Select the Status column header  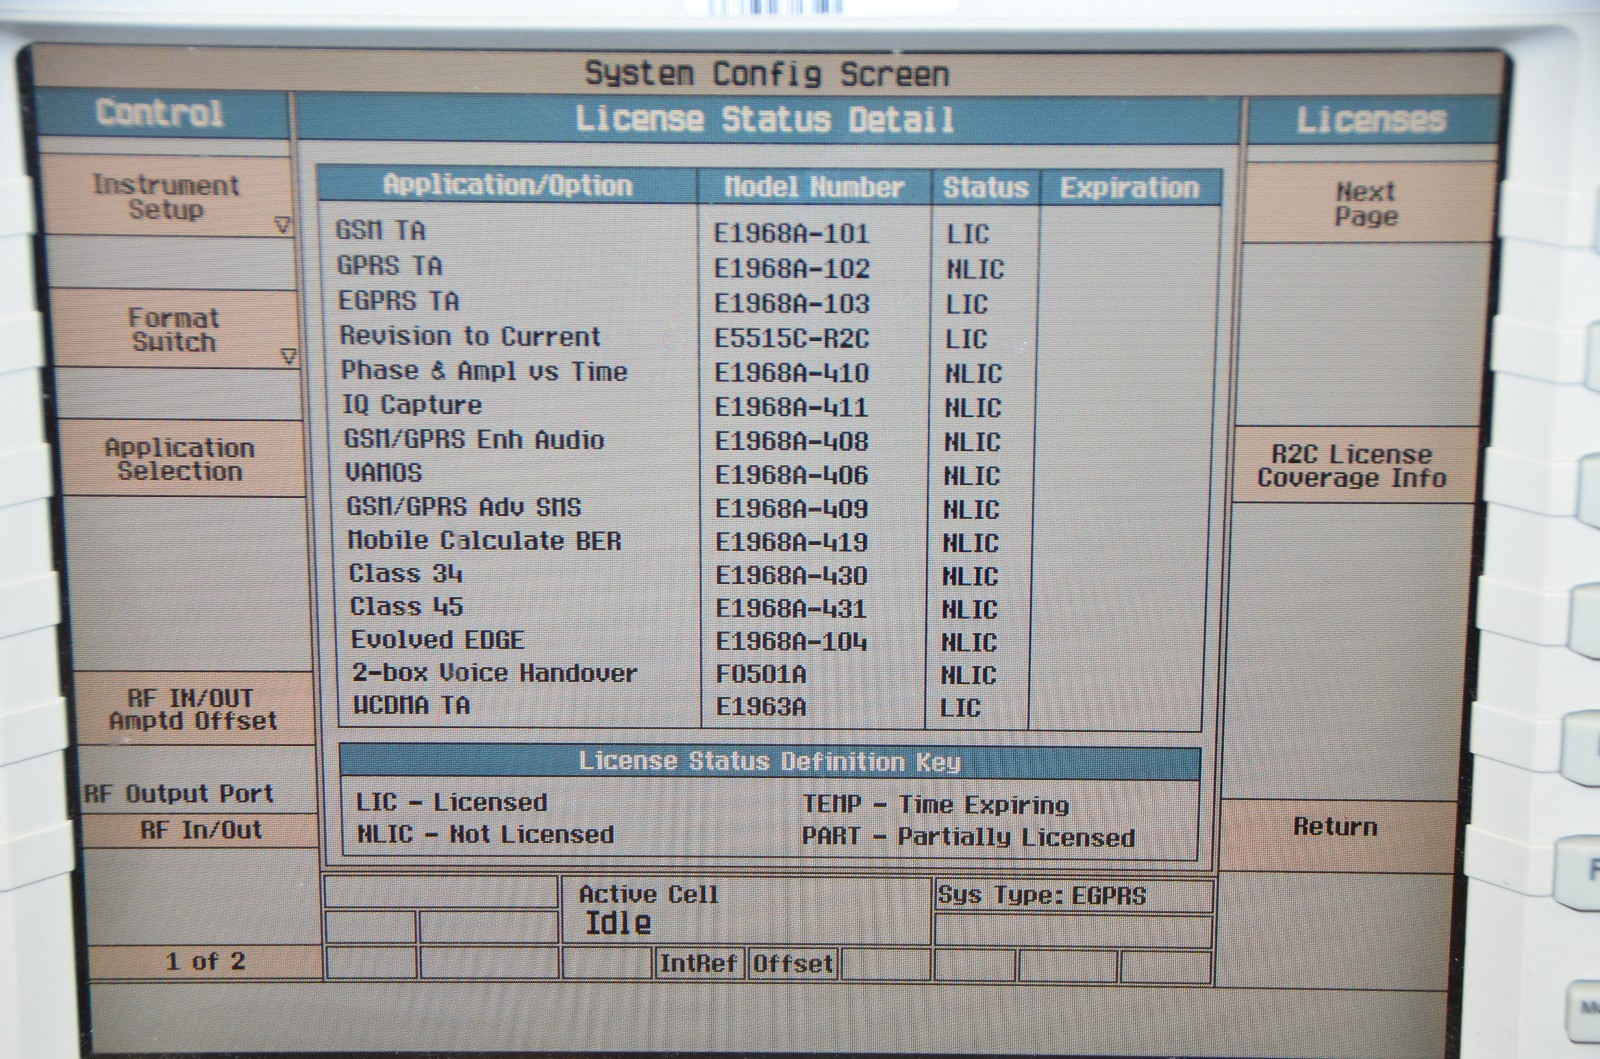pyautogui.click(x=985, y=188)
